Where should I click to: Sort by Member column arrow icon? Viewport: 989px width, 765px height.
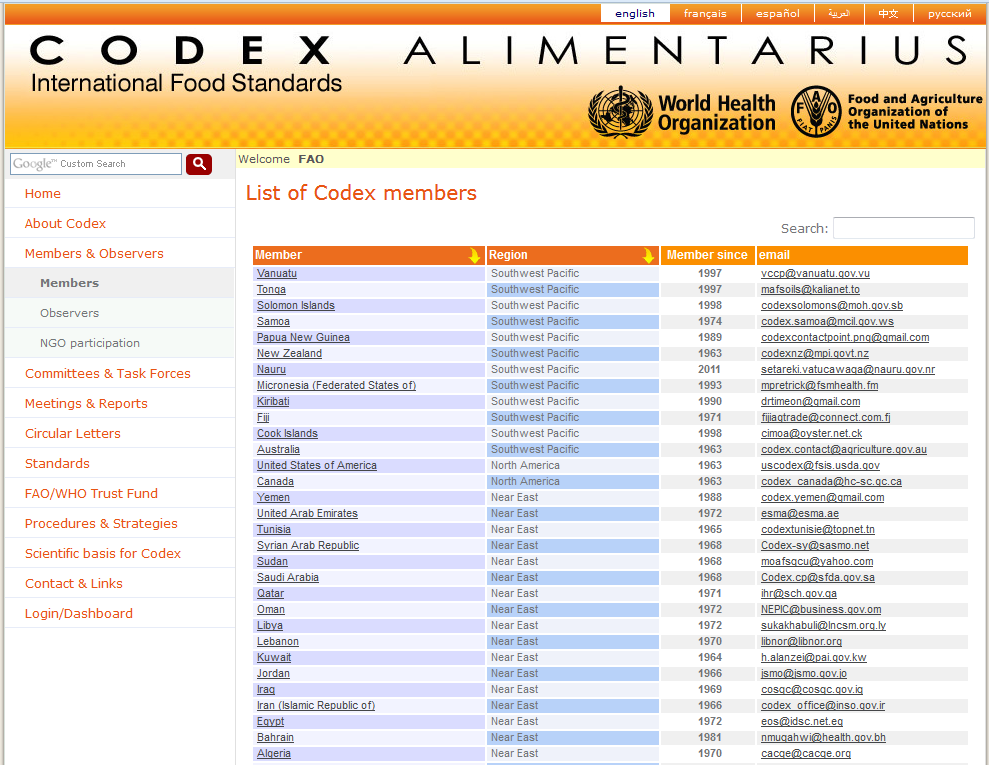[474, 256]
